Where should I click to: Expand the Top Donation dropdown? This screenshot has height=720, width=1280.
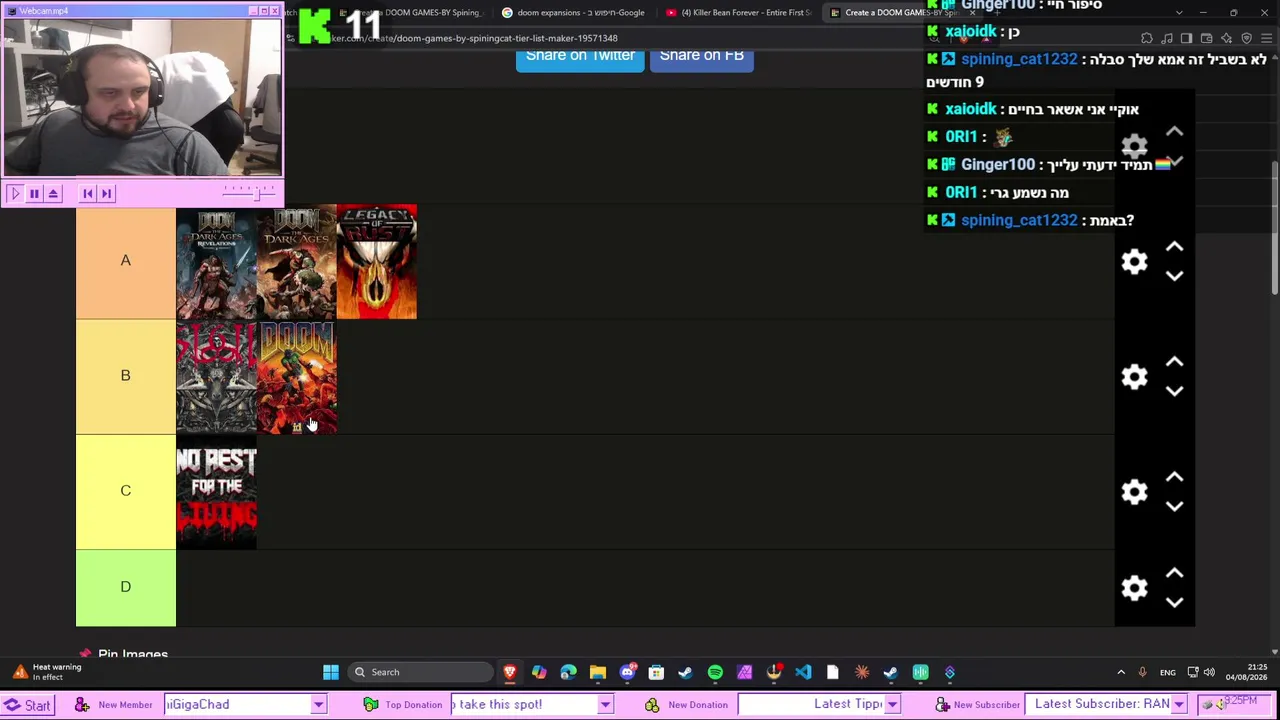605,705
